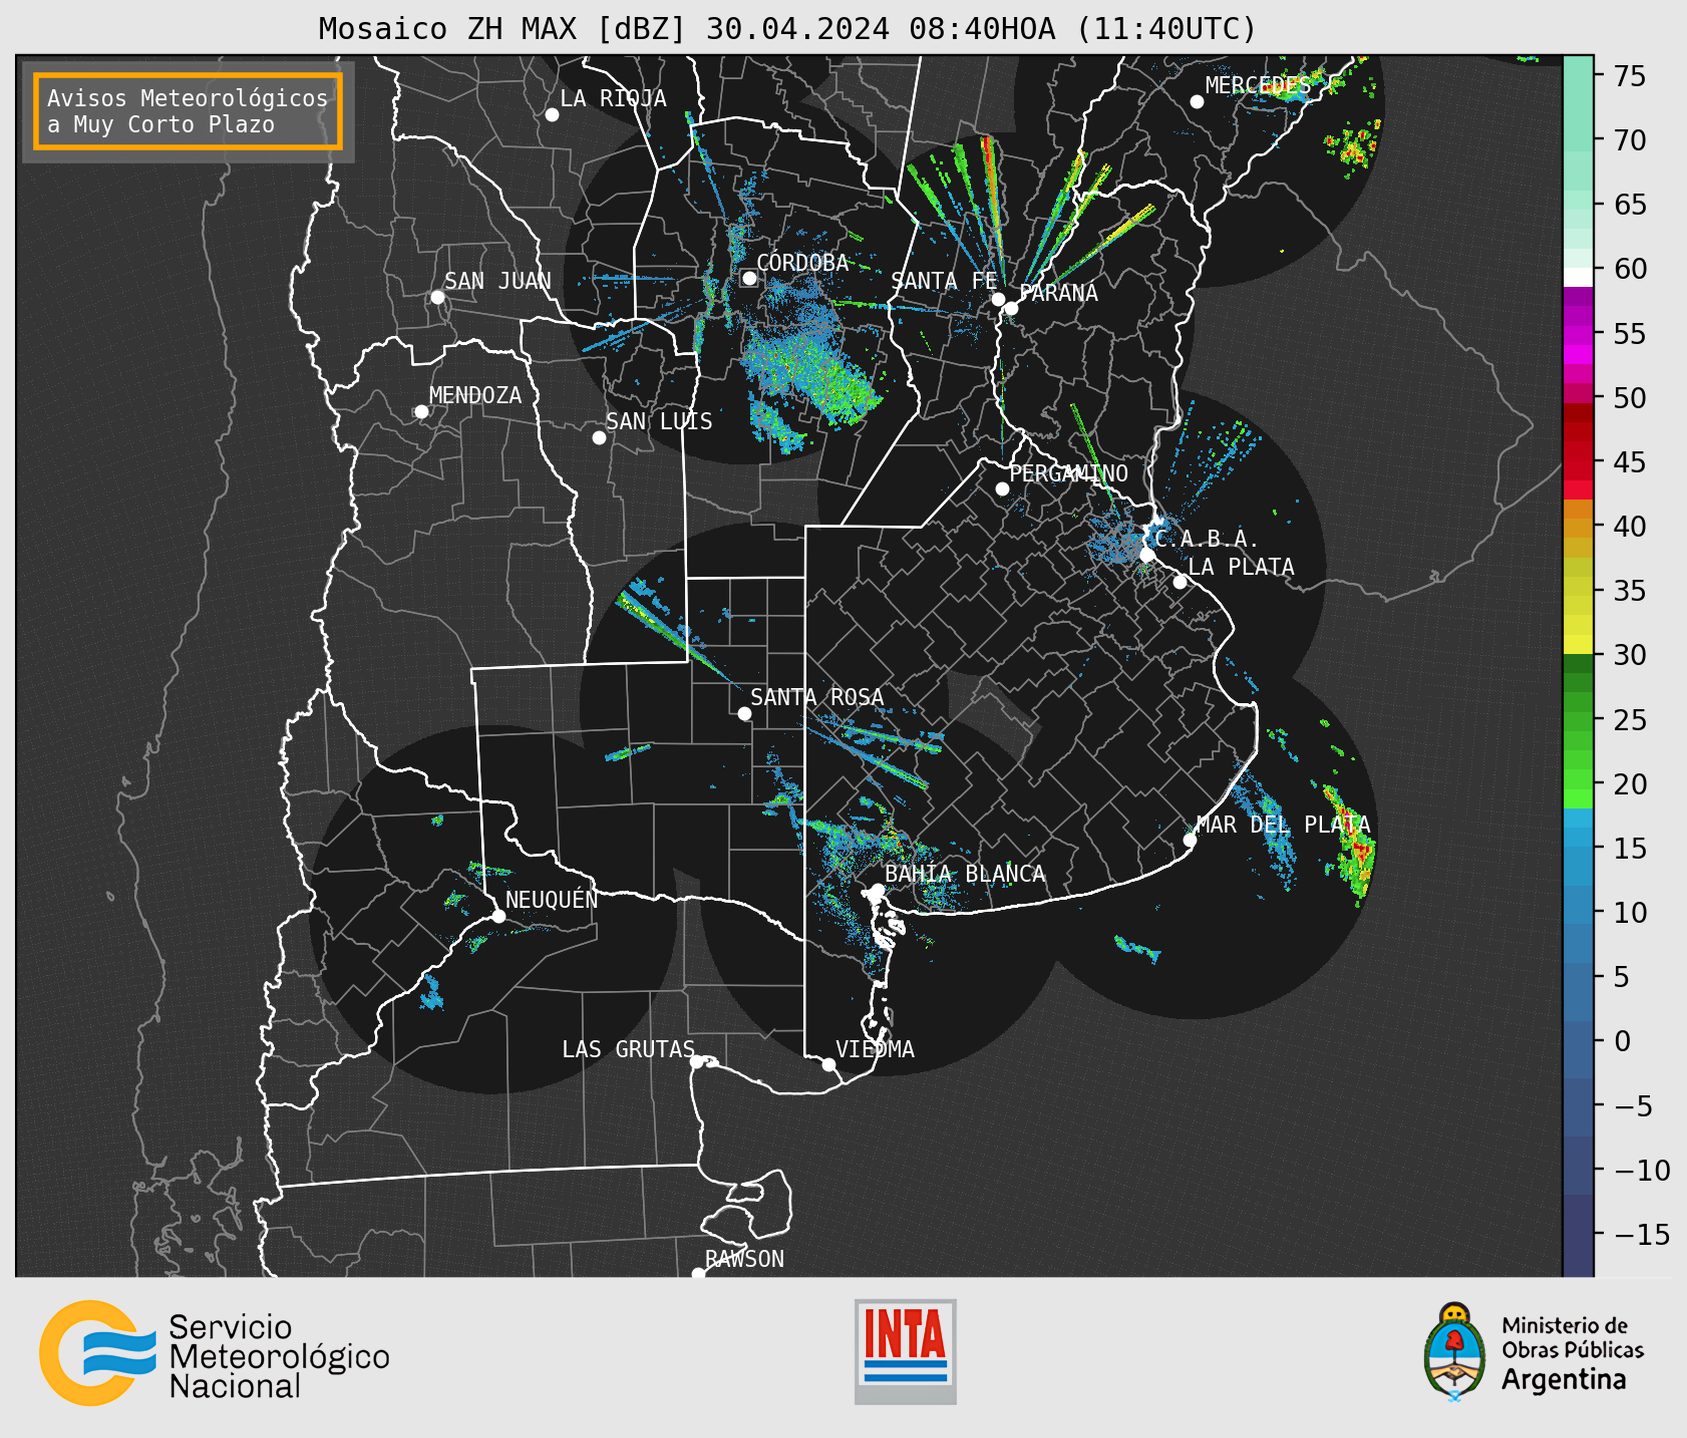This screenshot has height=1438, width=1687.
Task: Click the Avisos Meteorológicos a Muy Corto Plazo box
Action: pyautogui.click(x=188, y=111)
